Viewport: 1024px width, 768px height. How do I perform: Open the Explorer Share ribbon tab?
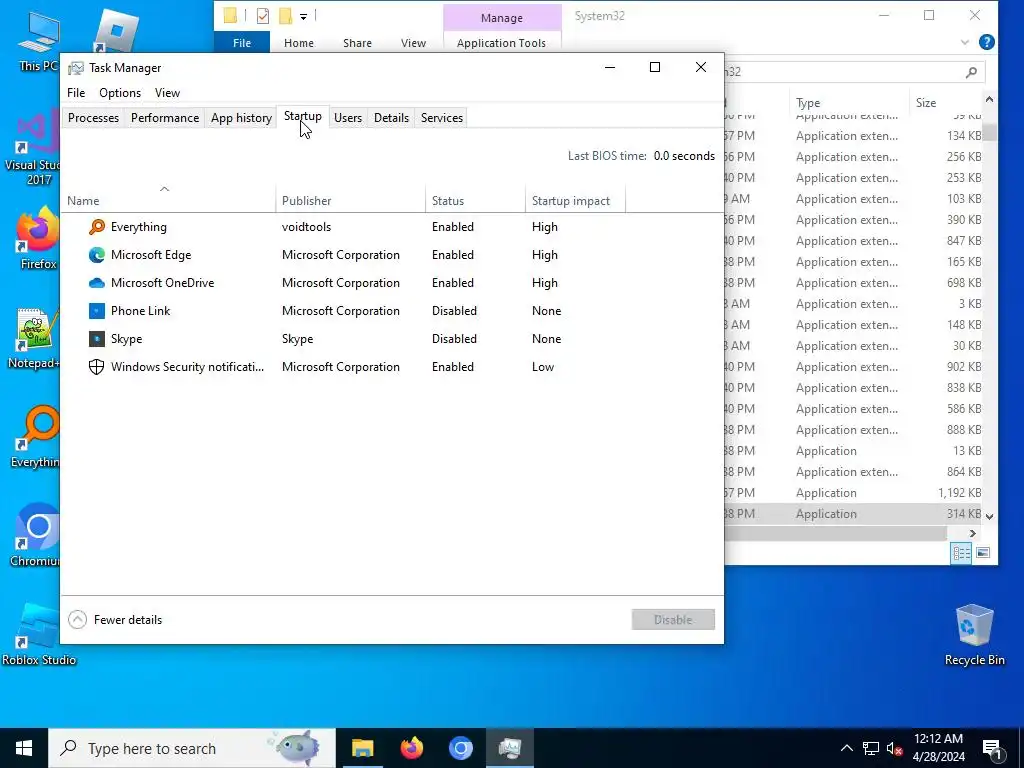[357, 42]
